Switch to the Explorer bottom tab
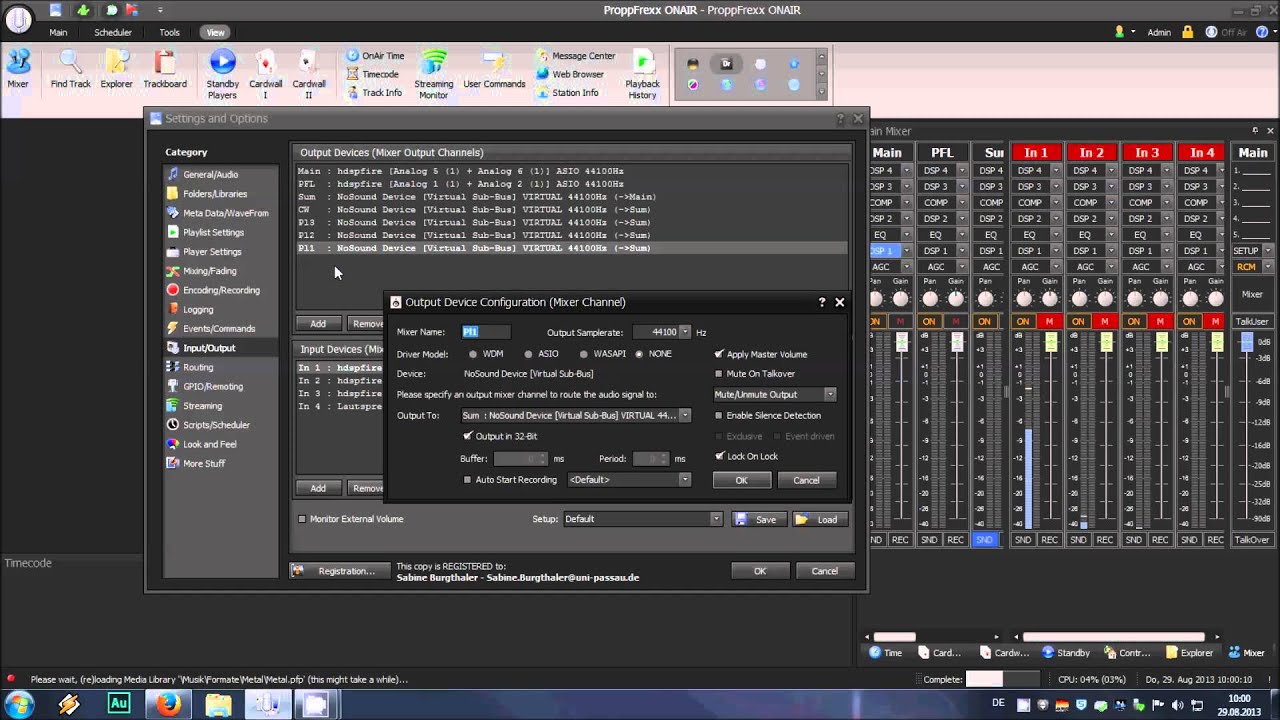 point(1190,653)
